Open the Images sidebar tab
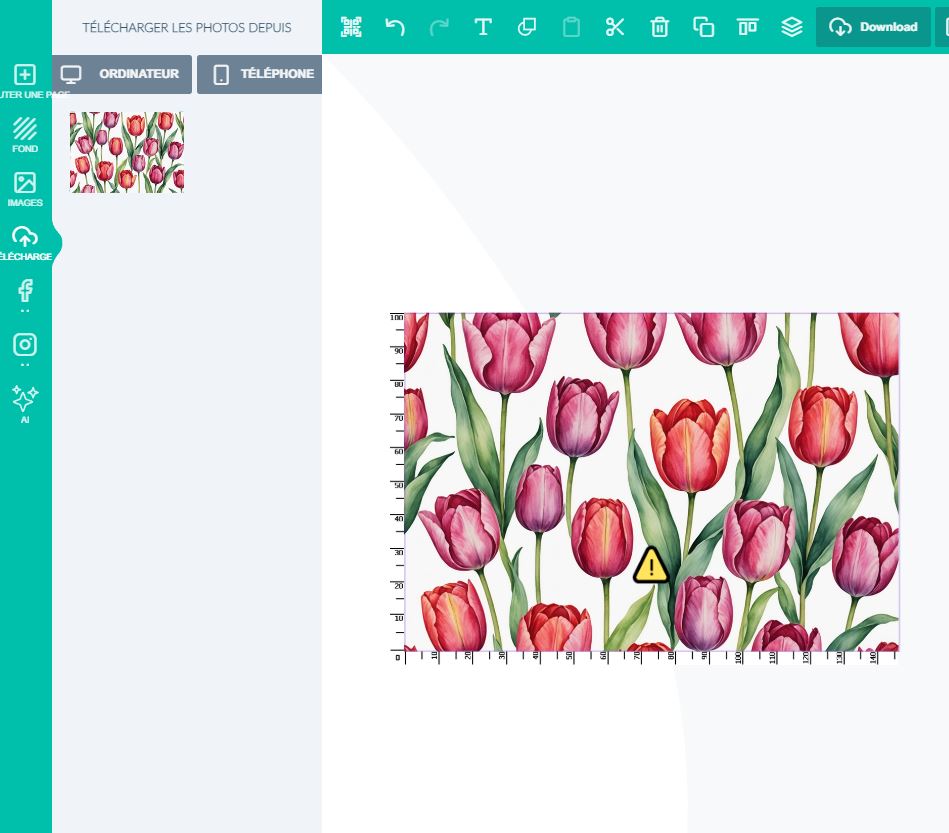 point(25,189)
